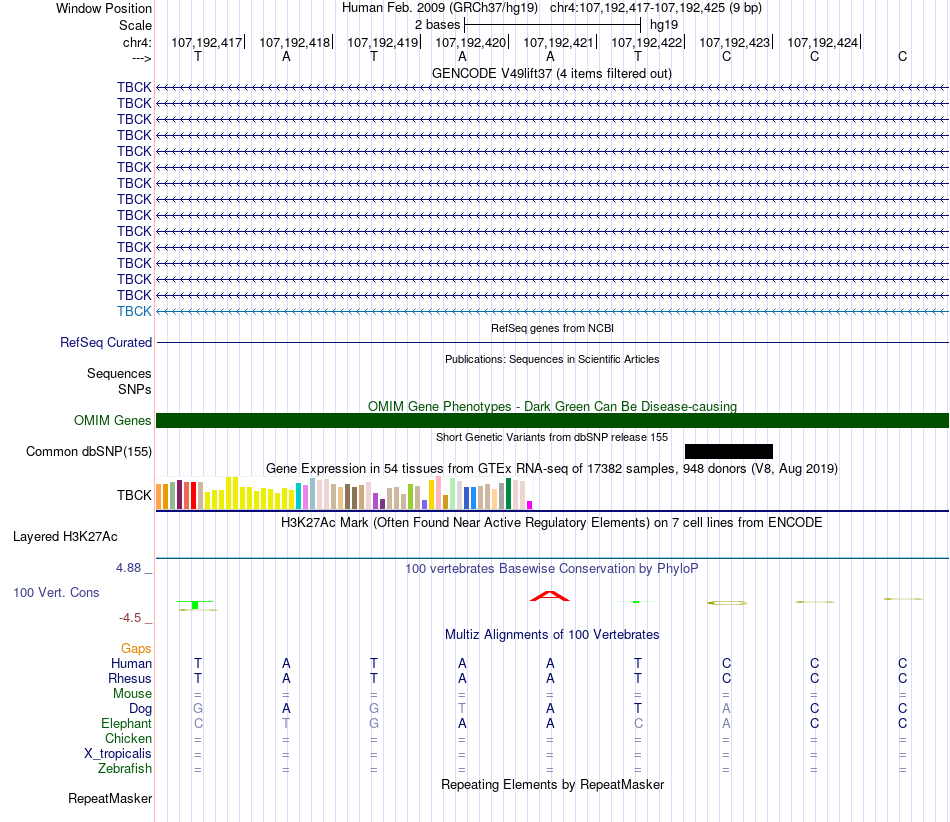
Task: Click the orange Gaps label
Action: coord(136,649)
